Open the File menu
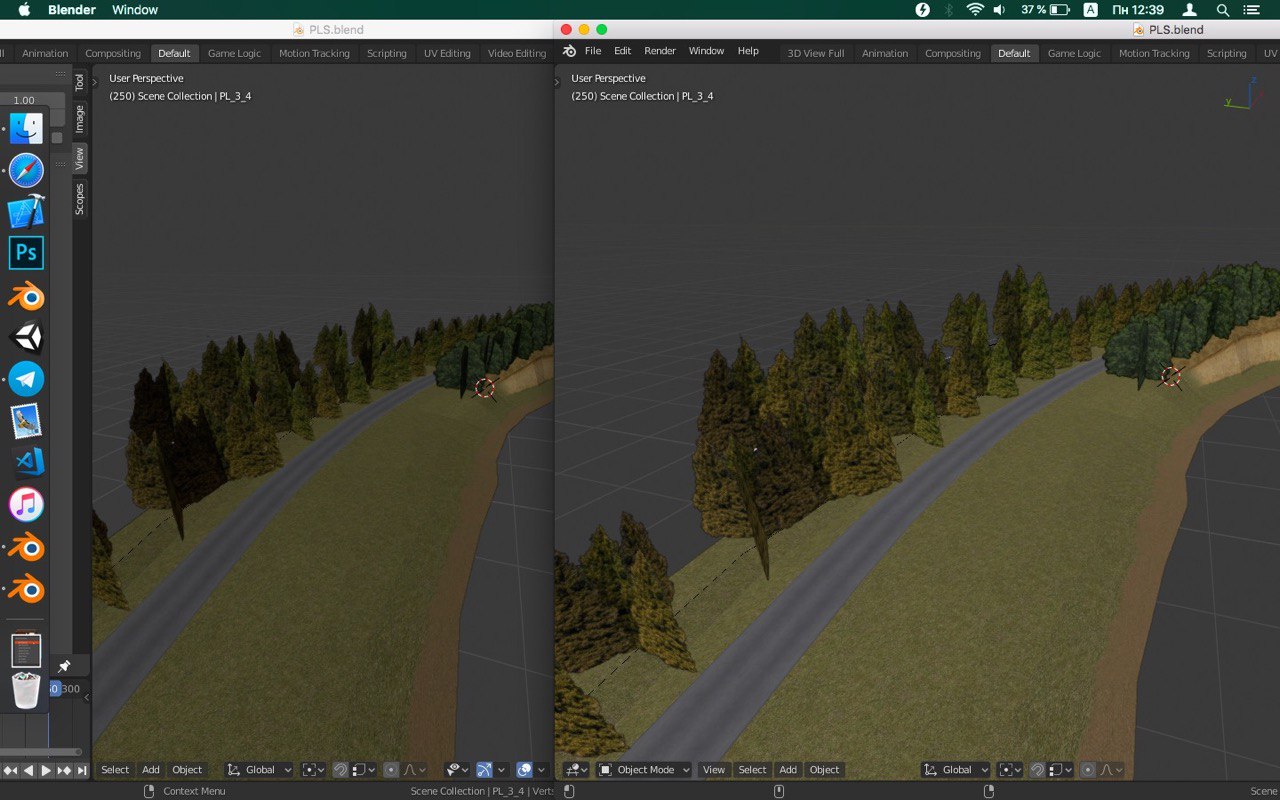The image size is (1280, 800). (593, 51)
